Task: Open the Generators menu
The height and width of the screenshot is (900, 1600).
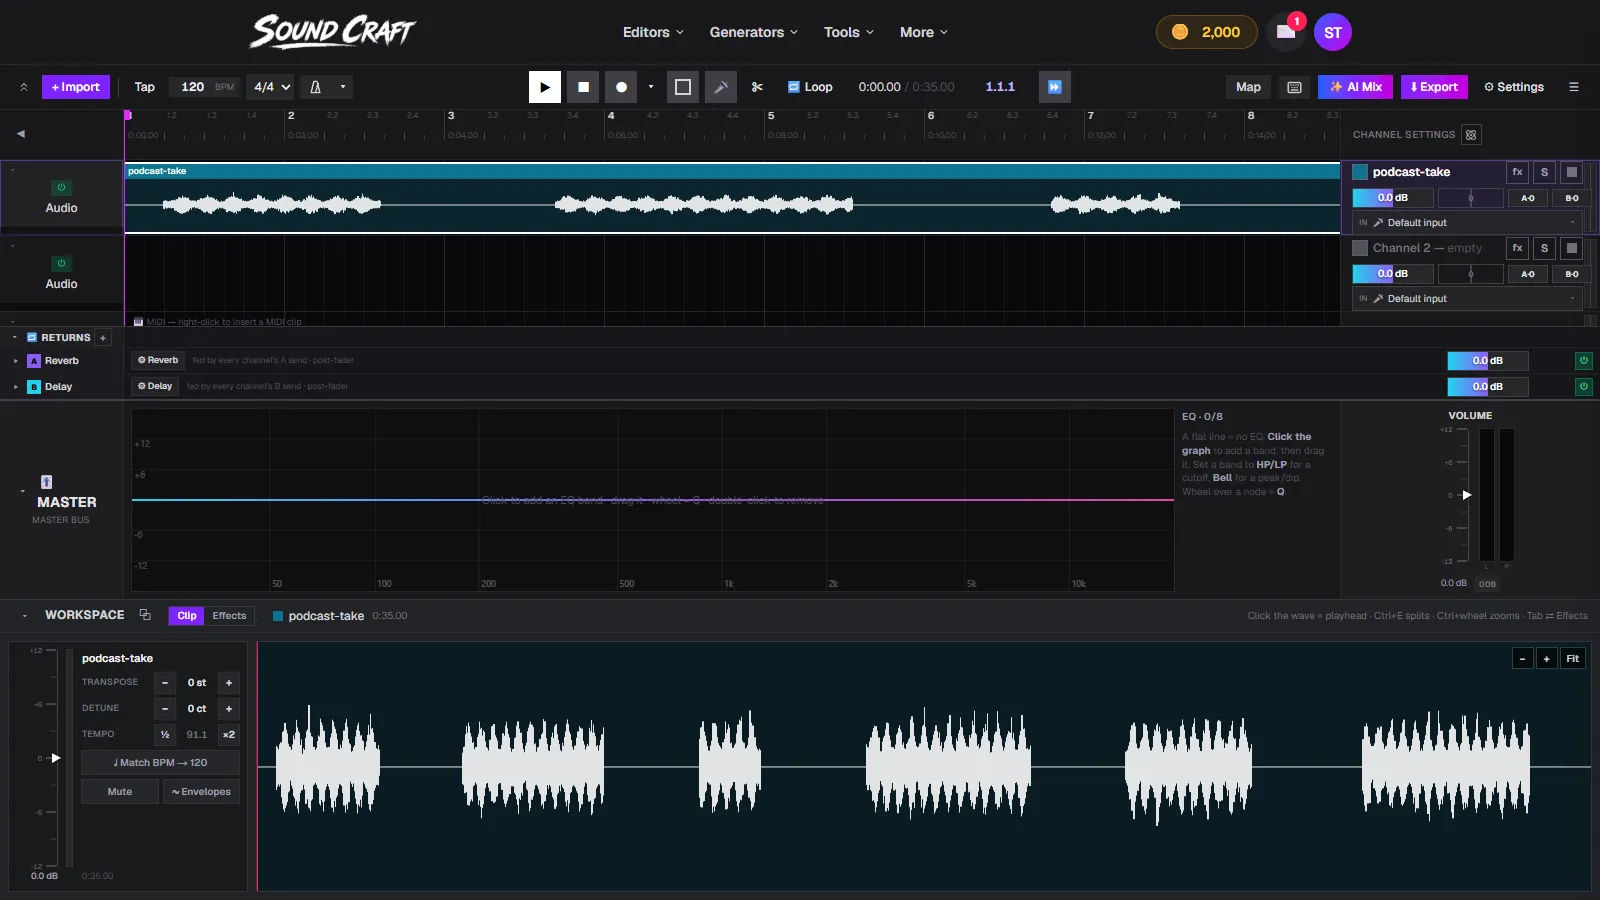Action: 753,32
